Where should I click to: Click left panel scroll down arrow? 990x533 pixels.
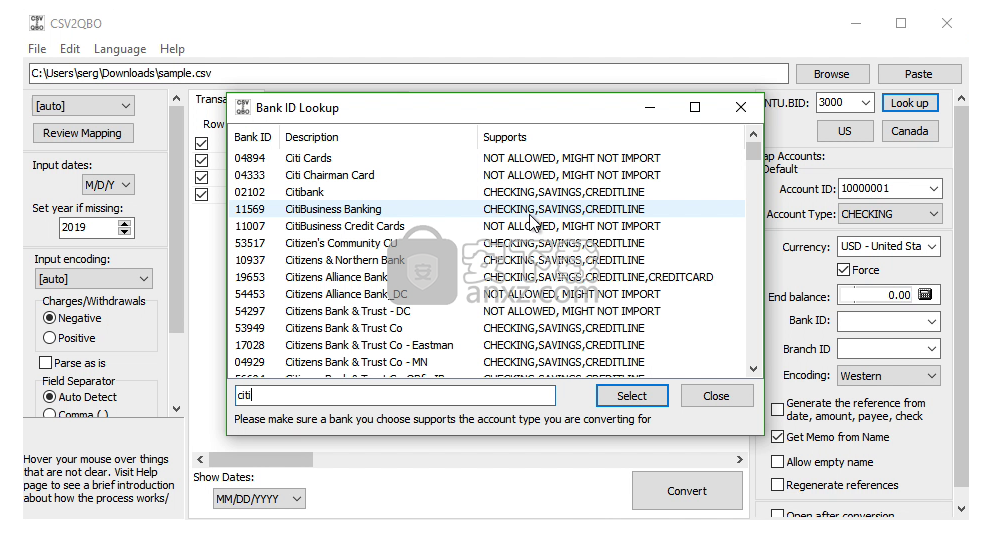pos(177,409)
